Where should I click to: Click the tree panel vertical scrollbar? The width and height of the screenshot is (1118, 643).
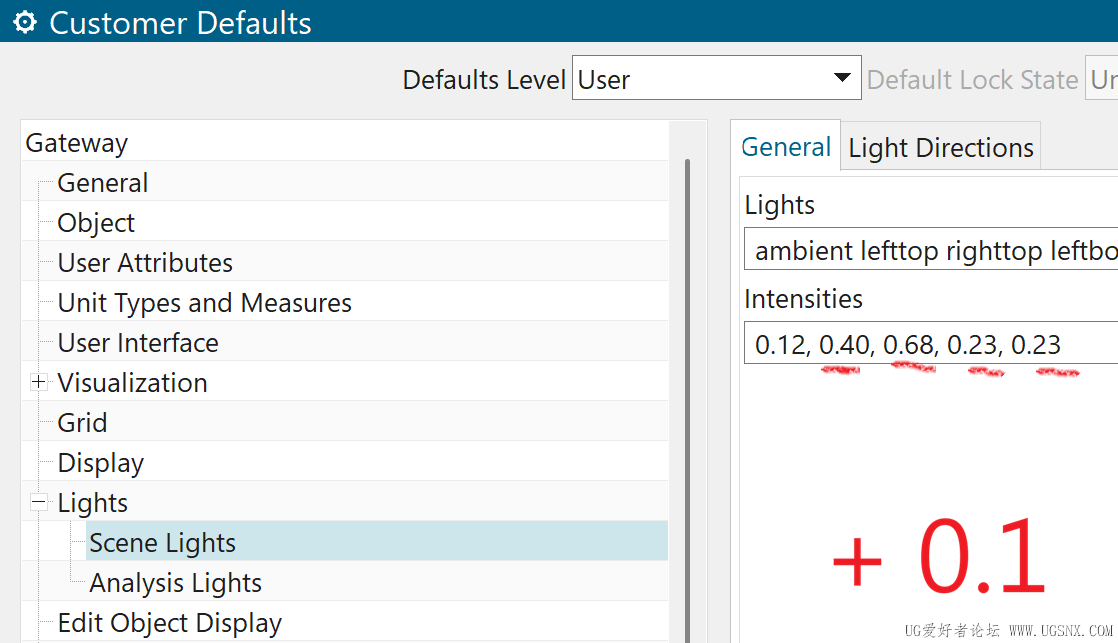[687, 400]
